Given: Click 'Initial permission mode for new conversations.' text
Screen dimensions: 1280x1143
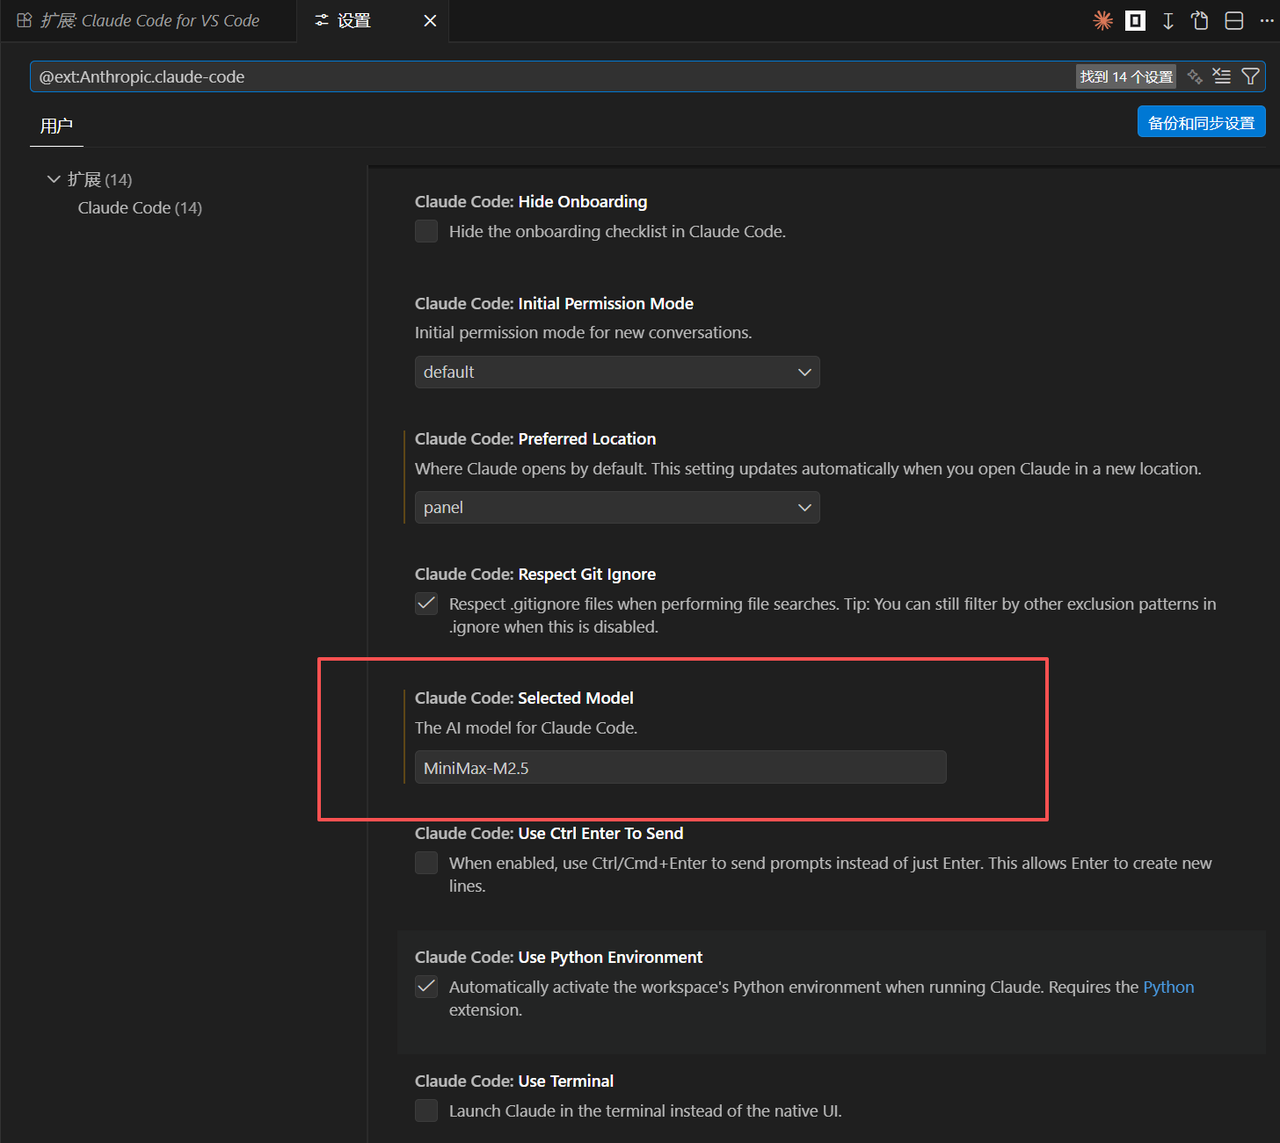Looking at the screenshot, I should pyautogui.click(x=583, y=332).
